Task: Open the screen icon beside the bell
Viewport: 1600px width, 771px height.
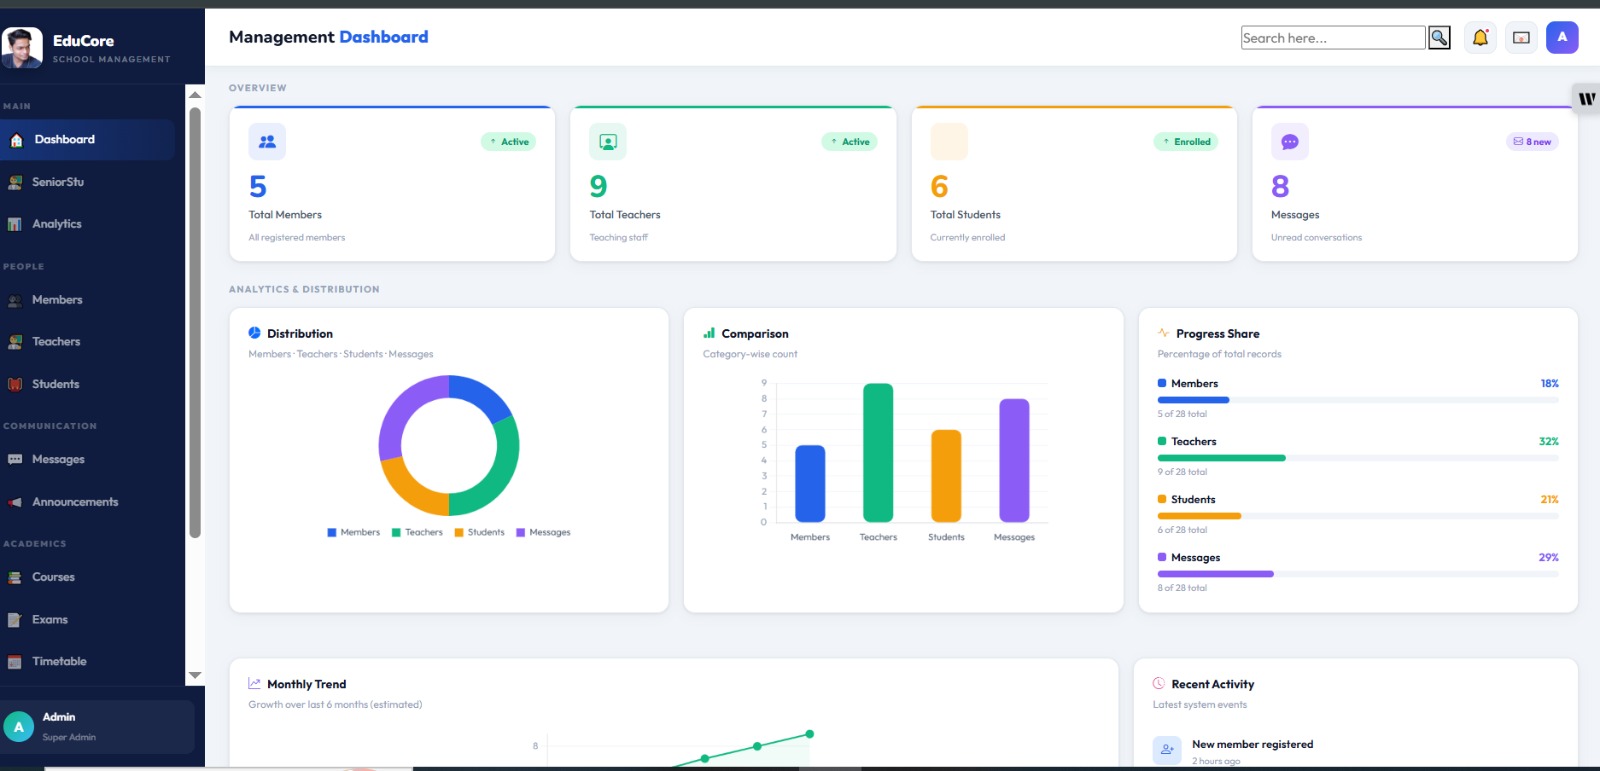Action: [1521, 38]
